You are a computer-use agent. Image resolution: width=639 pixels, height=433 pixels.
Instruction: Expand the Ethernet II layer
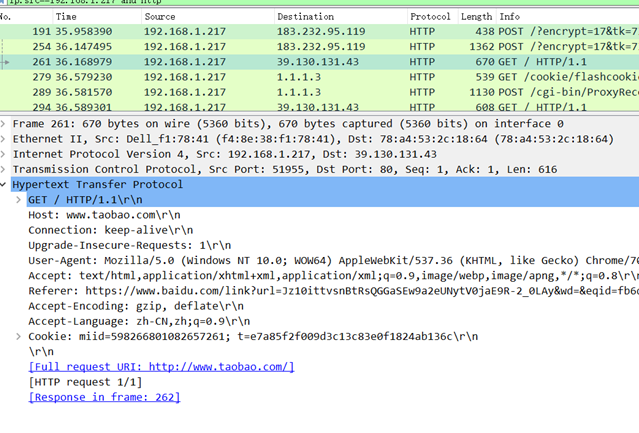click(x=3, y=139)
